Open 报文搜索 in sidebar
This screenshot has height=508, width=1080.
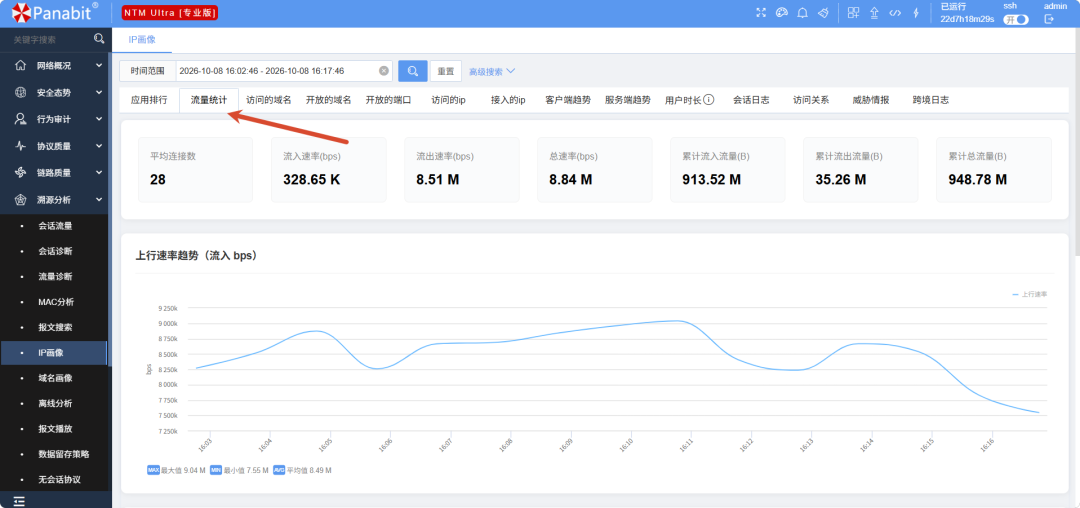55,328
